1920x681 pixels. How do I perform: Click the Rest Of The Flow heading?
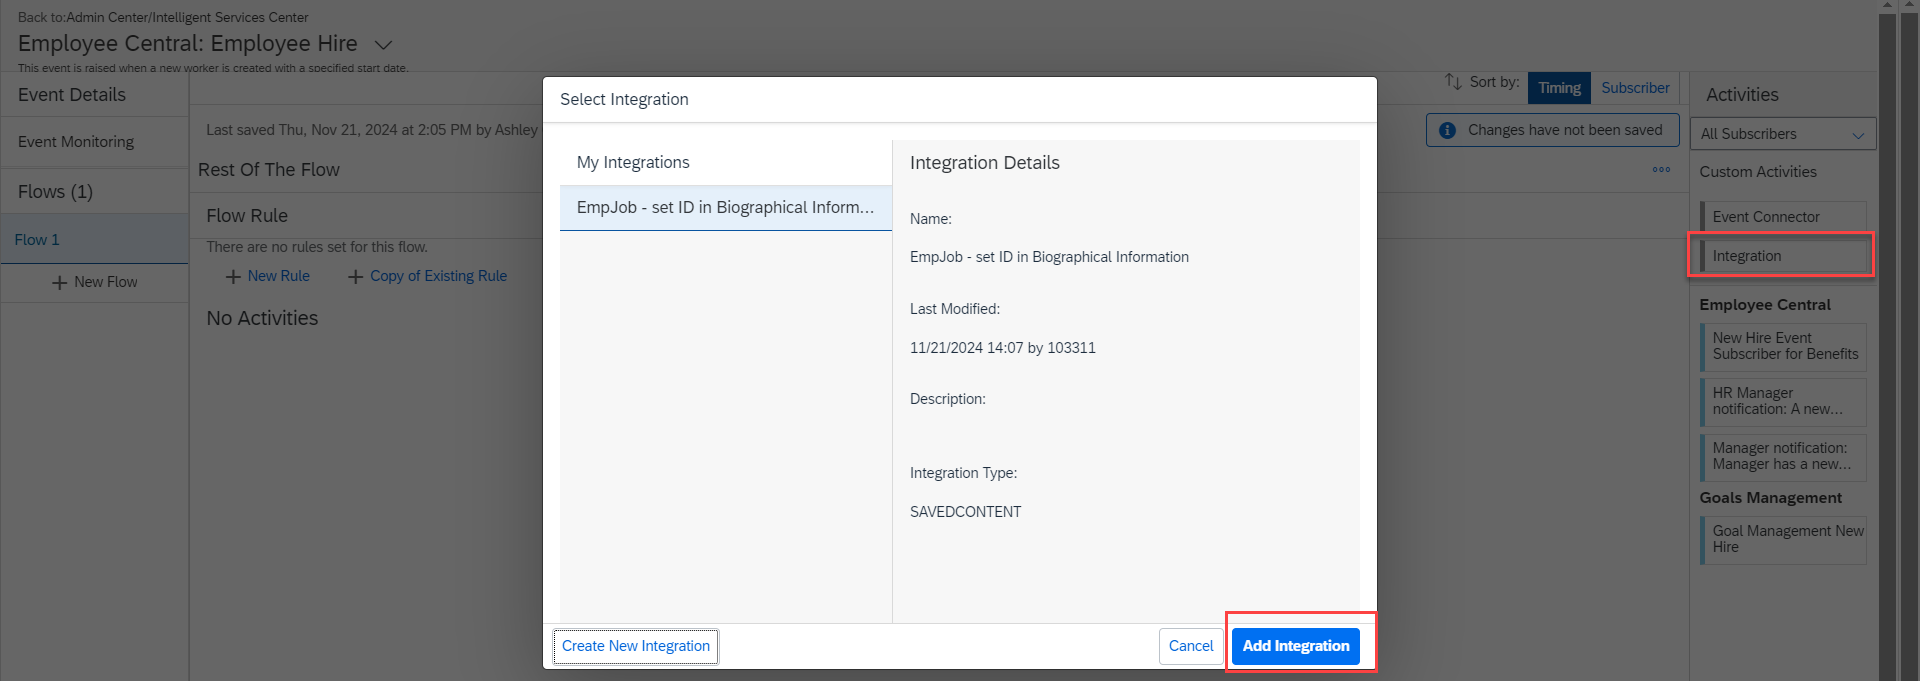pyautogui.click(x=269, y=170)
